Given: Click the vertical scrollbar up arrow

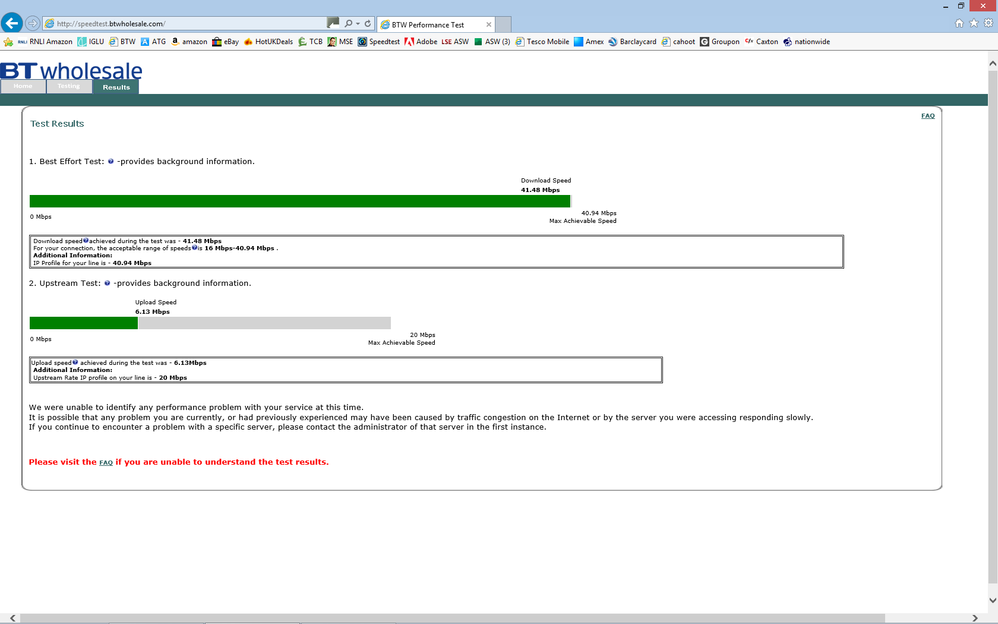Looking at the screenshot, I should pyautogui.click(x=992, y=64).
